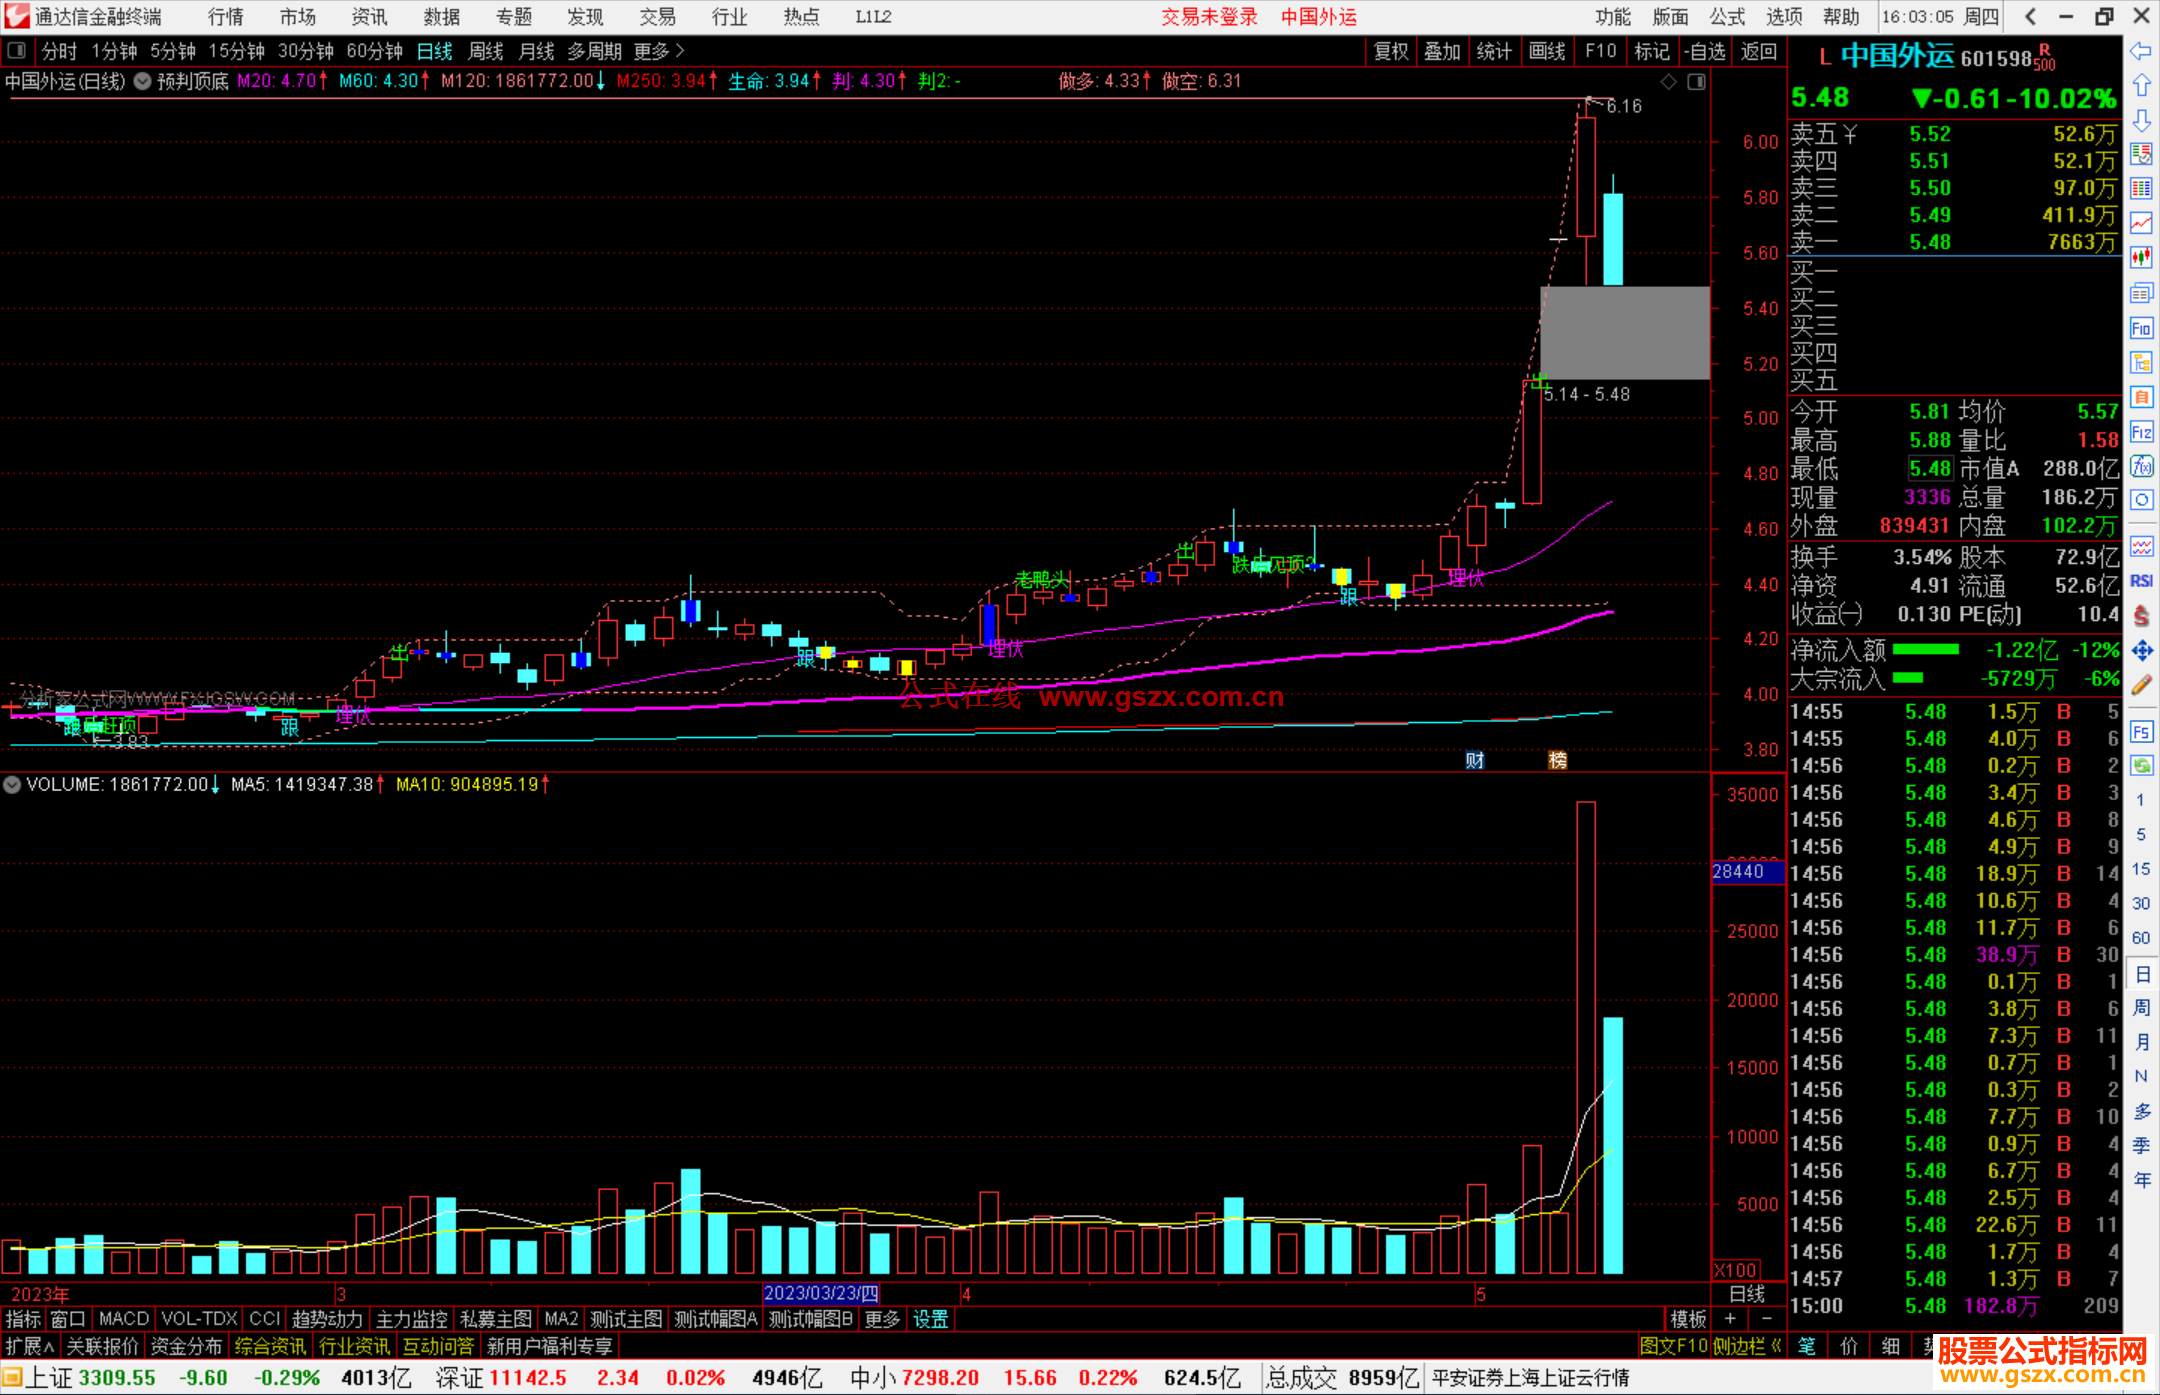Open the F10 company info icon

point(2141,328)
